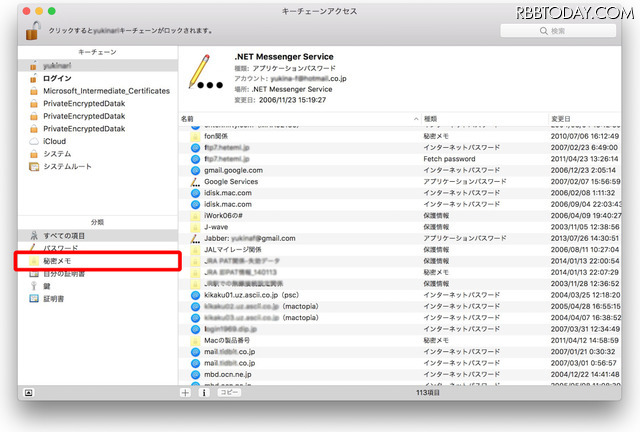The image size is (640, 432).
Task: Select the すべての項目 category
Action: [x=98, y=236]
